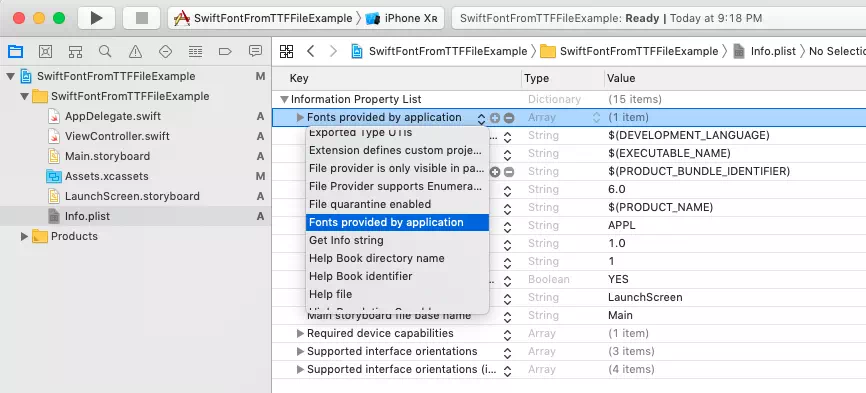Viewport: 866px width, 393px height.
Task: Click the $(PRODUCT_BUNDLE_IDENTIFIER) value
Action: click(x=699, y=171)
